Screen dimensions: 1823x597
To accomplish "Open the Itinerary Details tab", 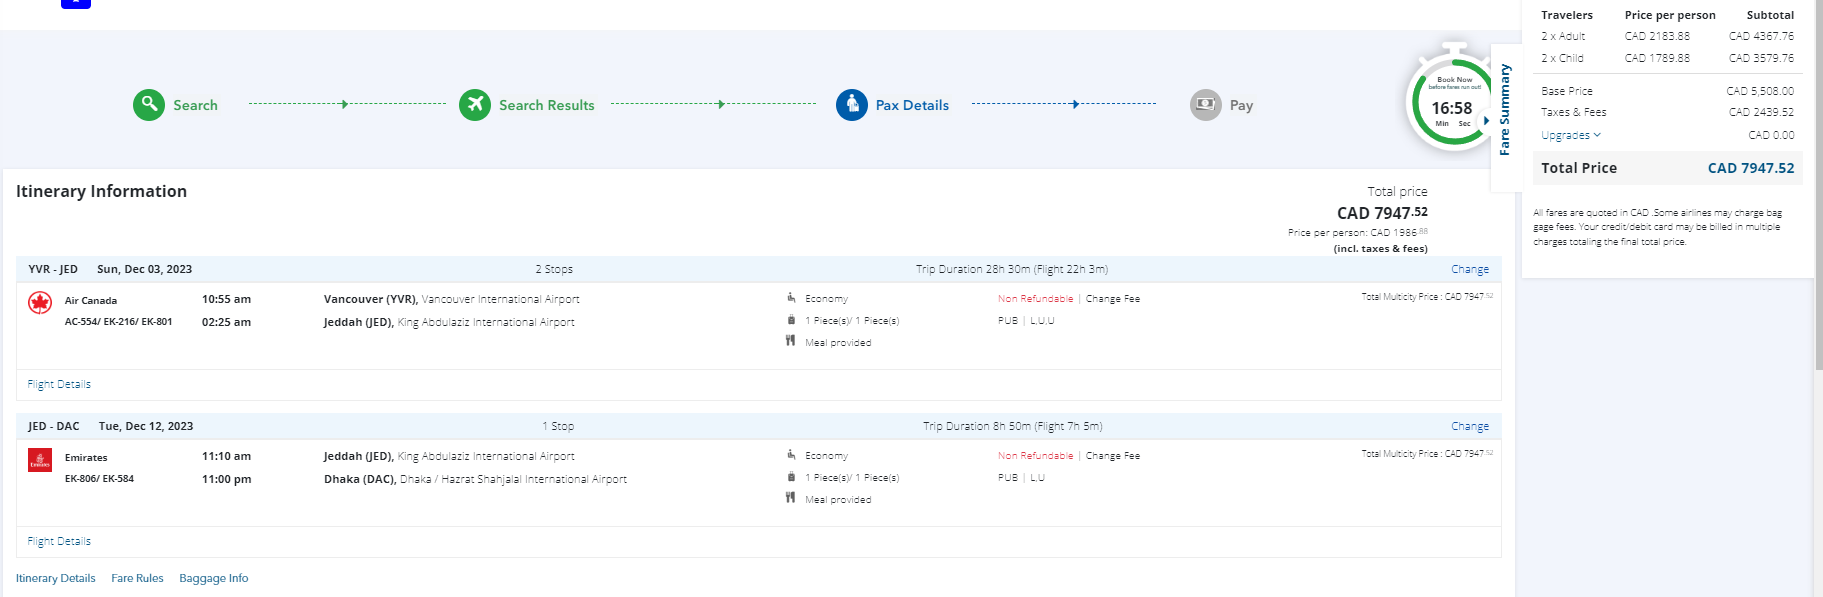I will (56, 578).
